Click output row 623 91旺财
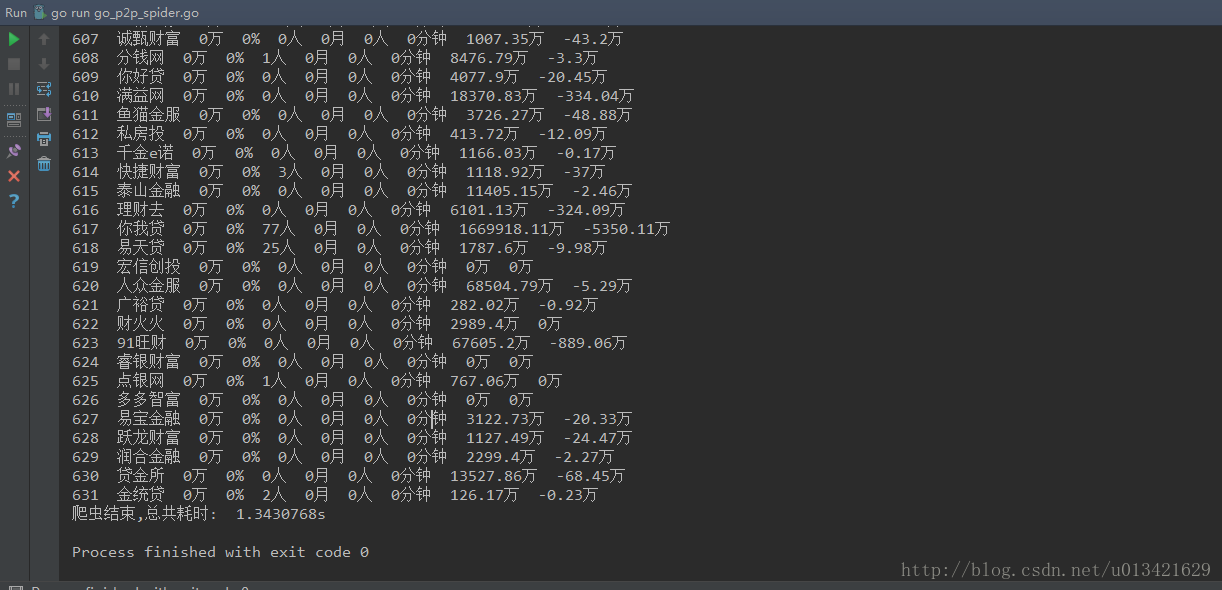Screen dimensions: 1222x590 coord(350,343)
